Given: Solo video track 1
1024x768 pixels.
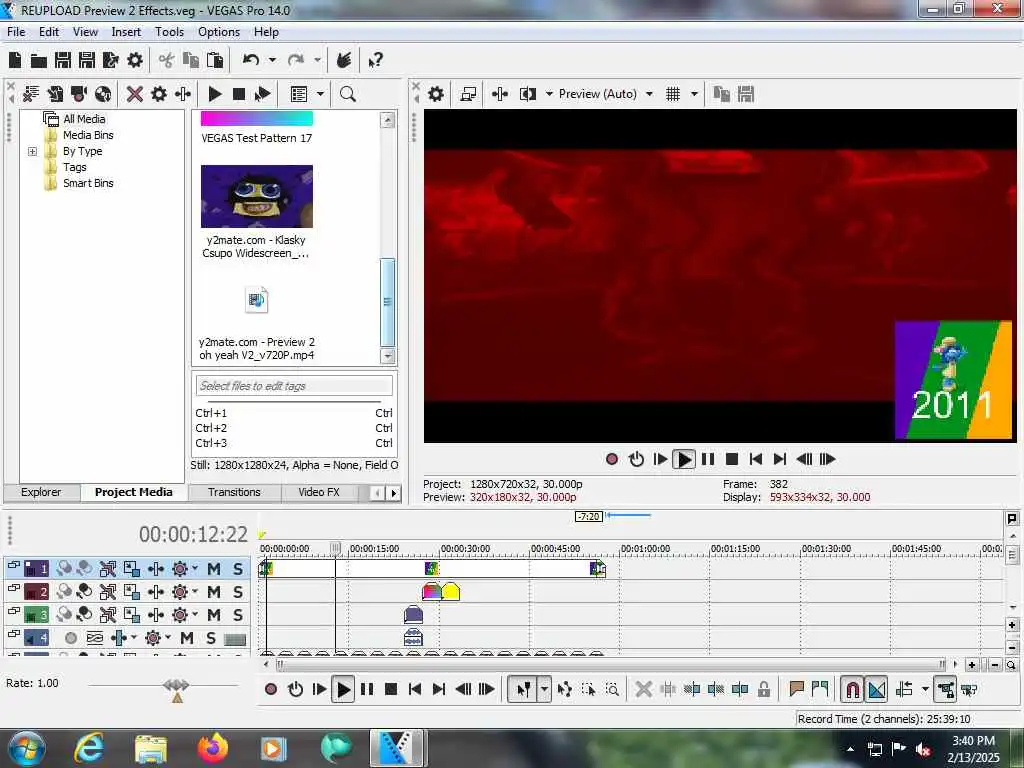Looking at the screenshot, I should (x=238, y=569).
